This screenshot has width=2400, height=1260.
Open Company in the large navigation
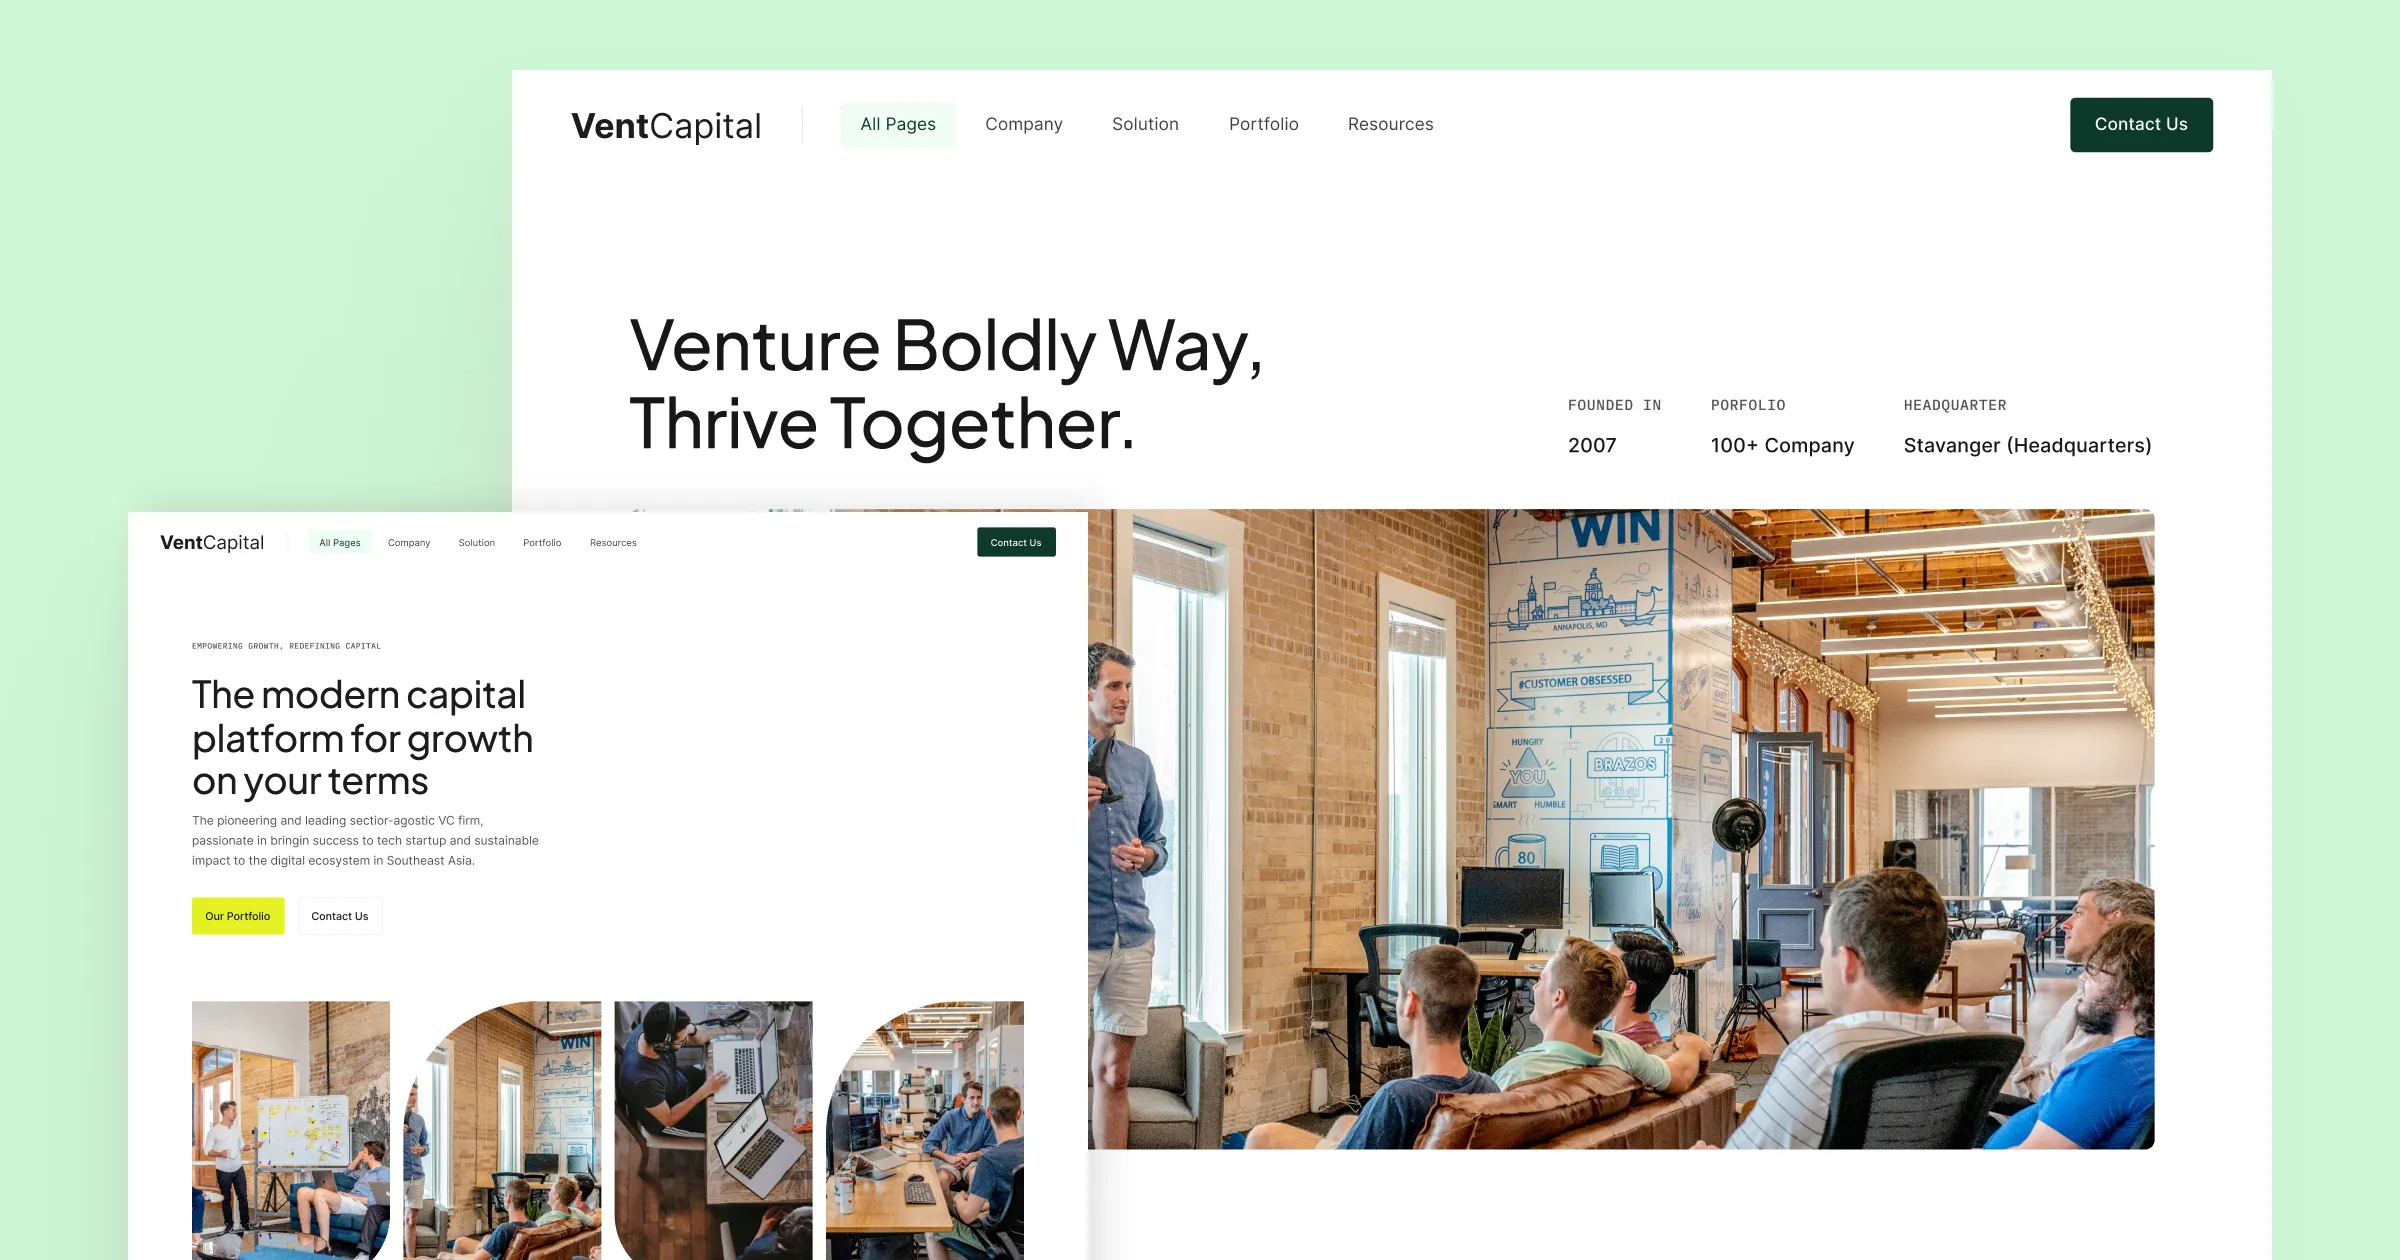tap(1023, 124)
